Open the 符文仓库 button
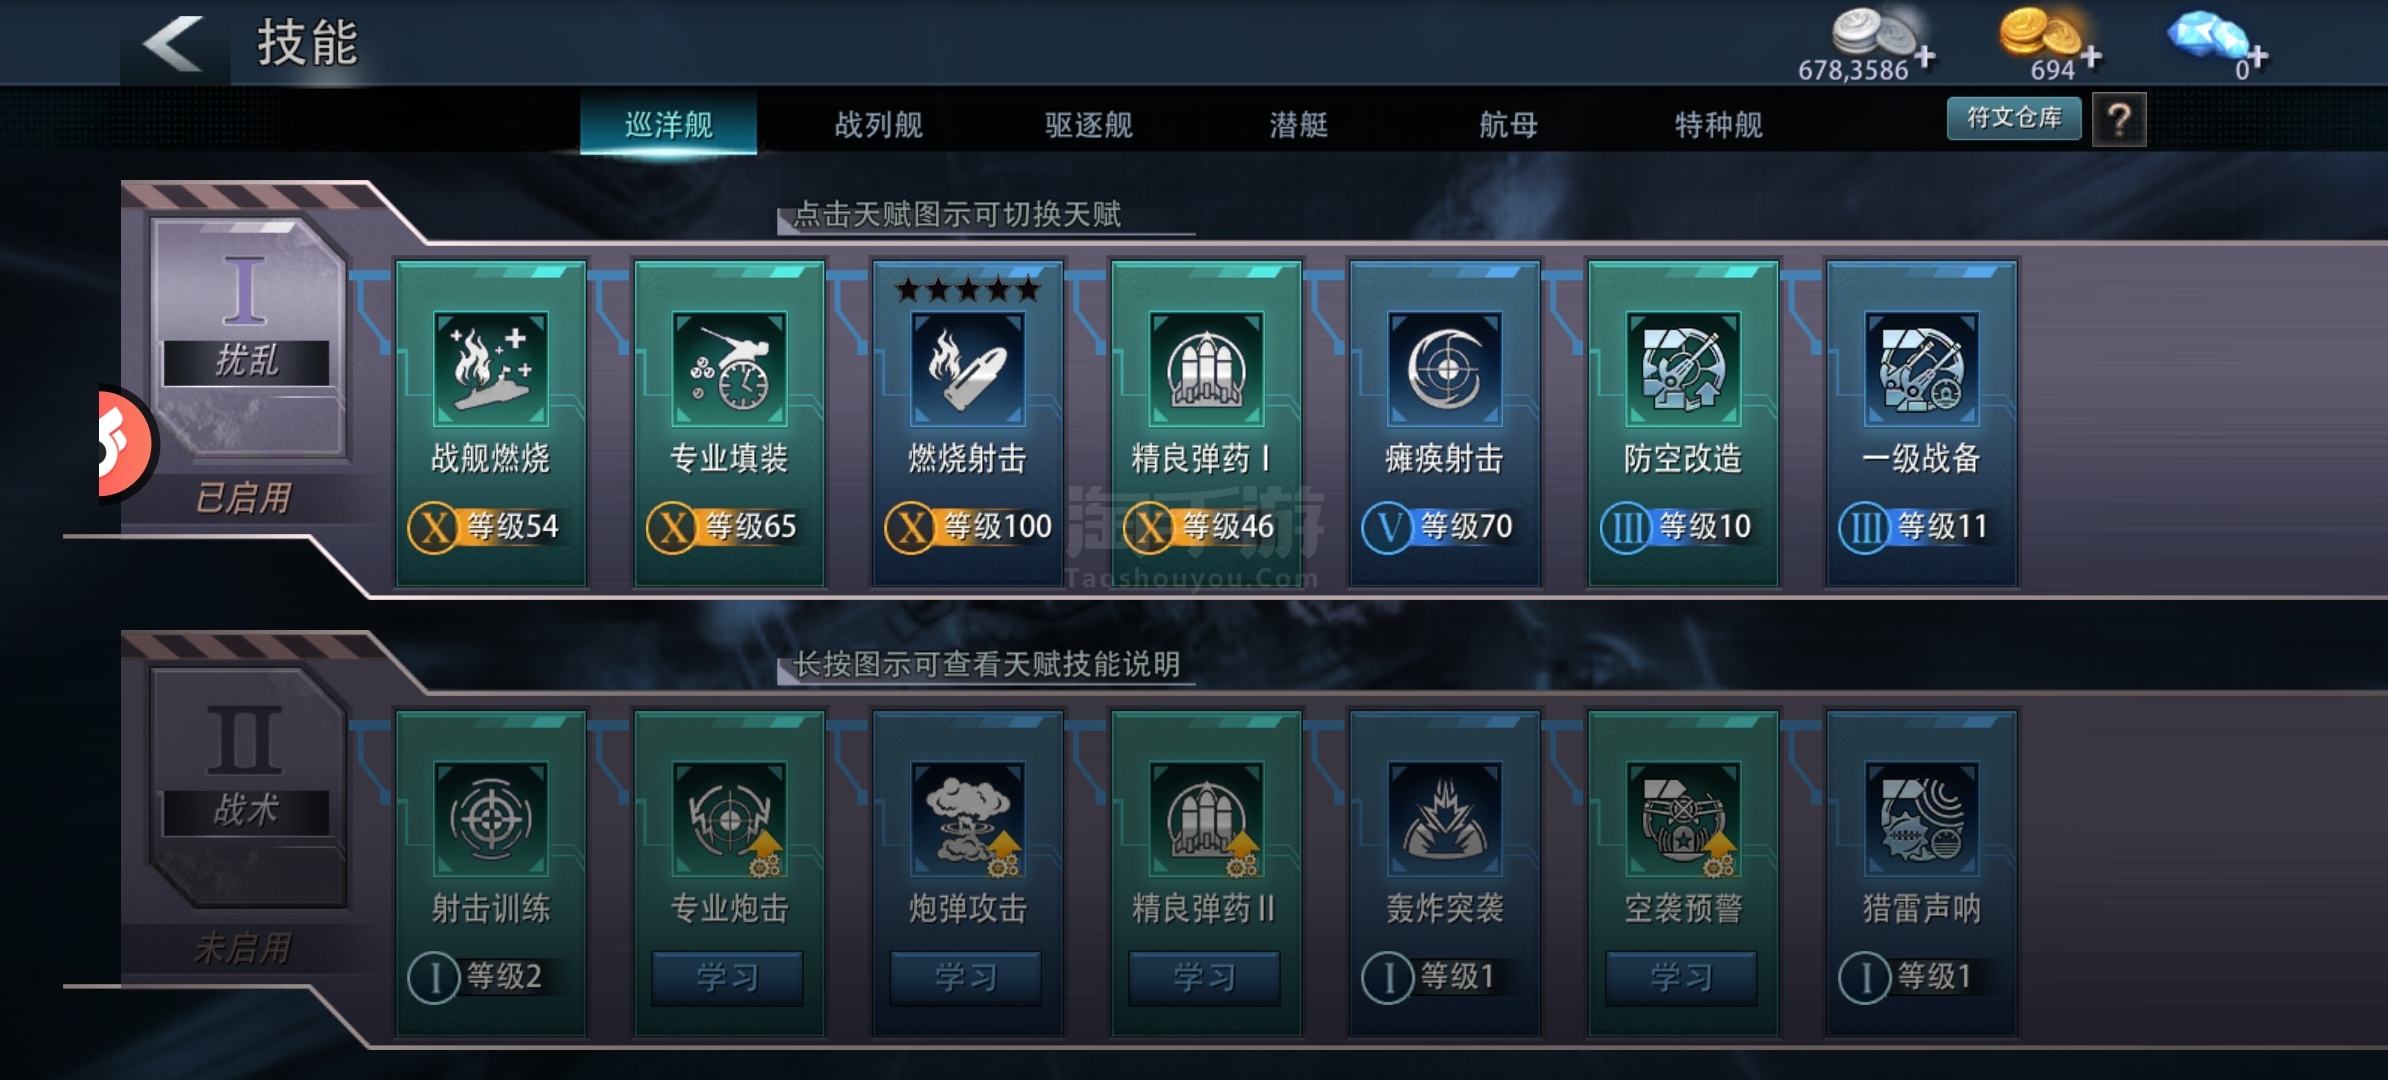The height and width of the screenshot is (1080, 2388). 2014,118
